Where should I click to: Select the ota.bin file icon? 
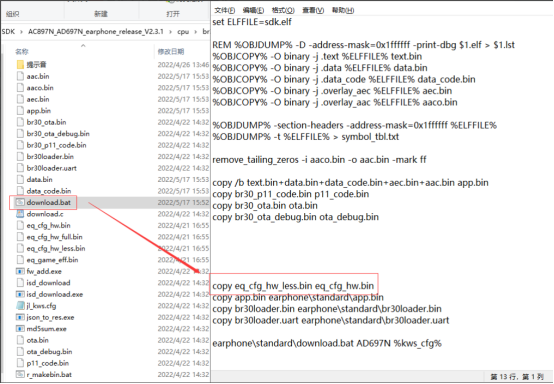tap(20, 340)
